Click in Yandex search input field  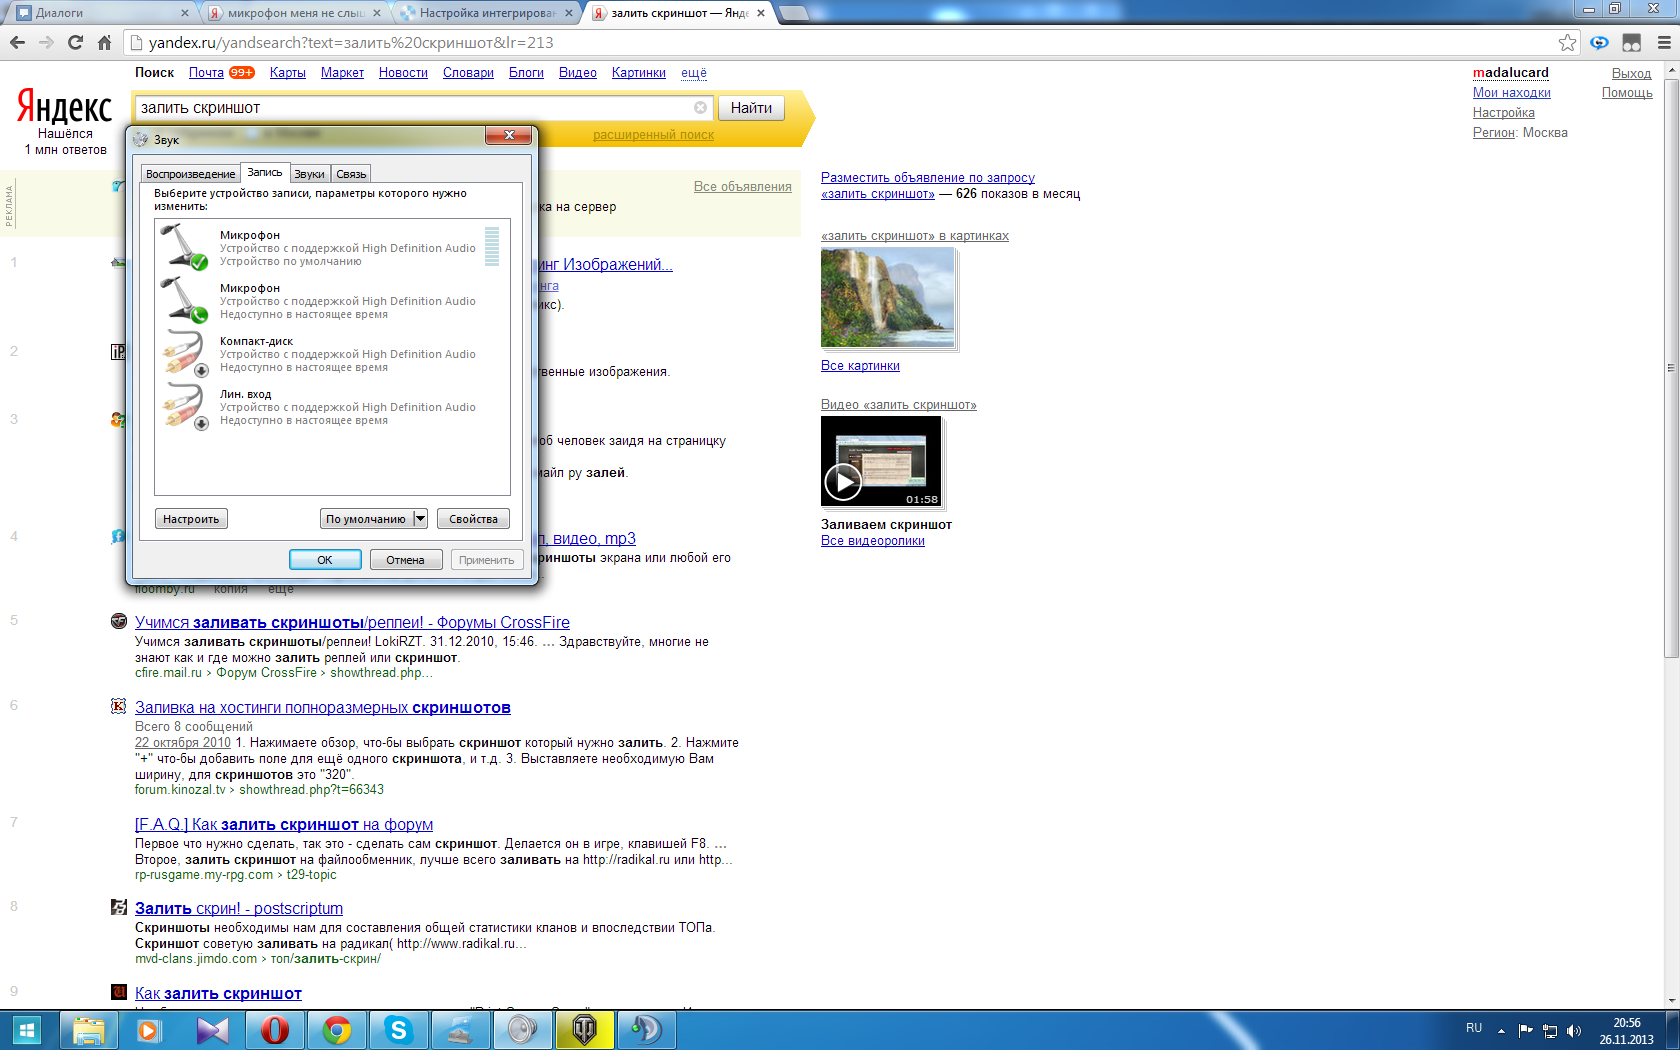pos(415,108)
